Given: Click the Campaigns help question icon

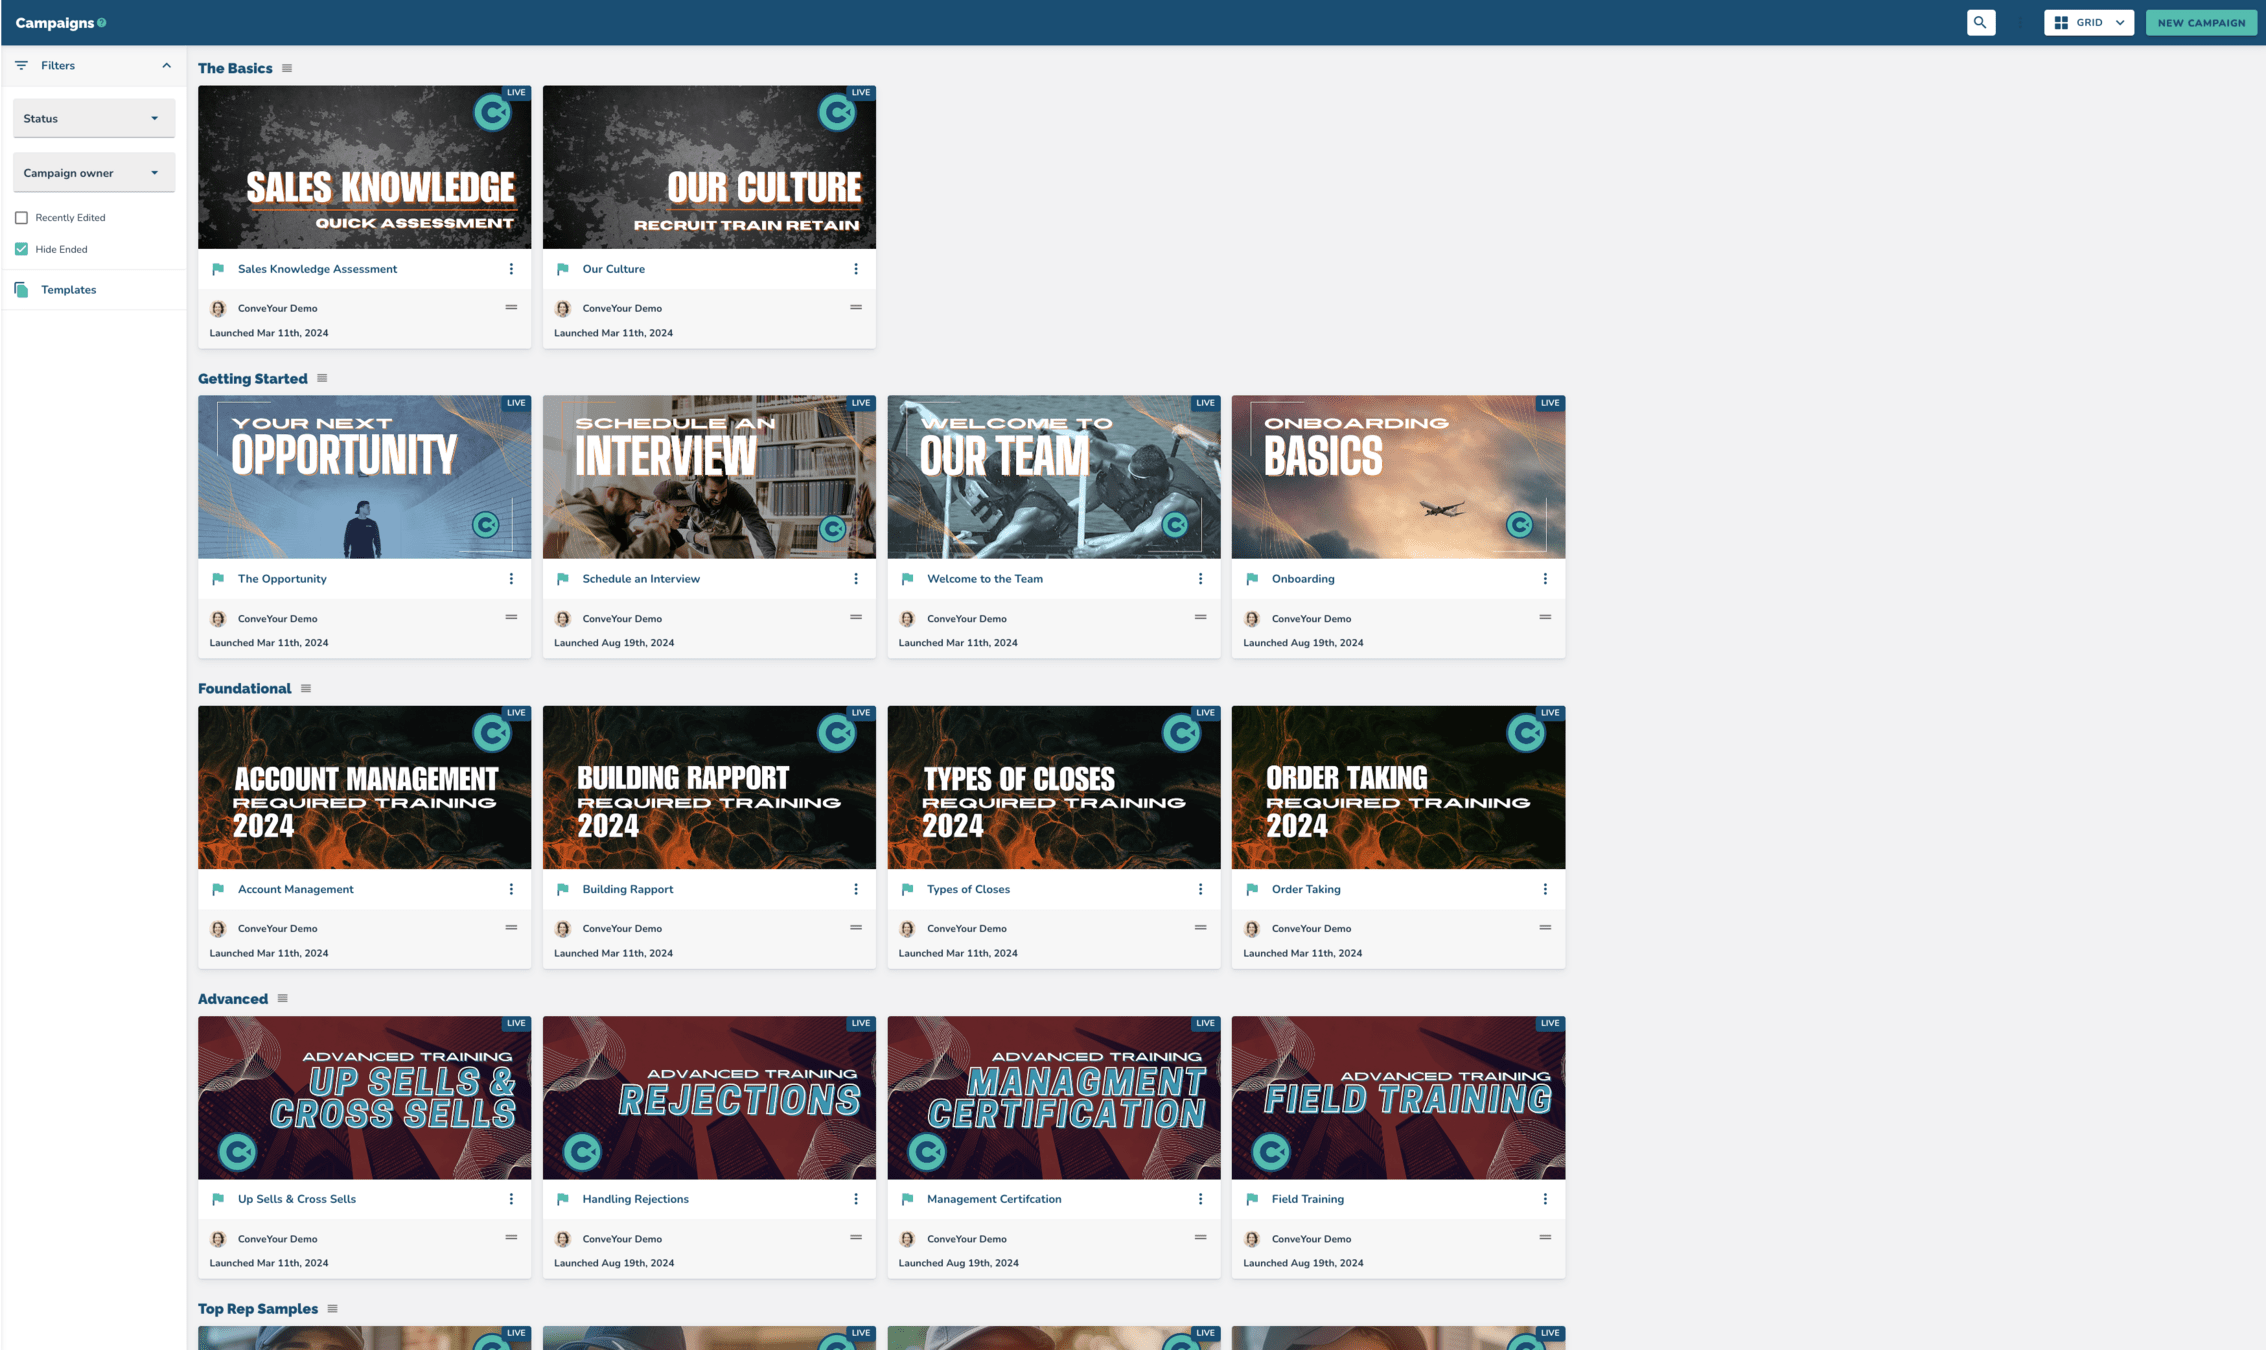Looking at the screenshot, I should click(x=102, y=23).
